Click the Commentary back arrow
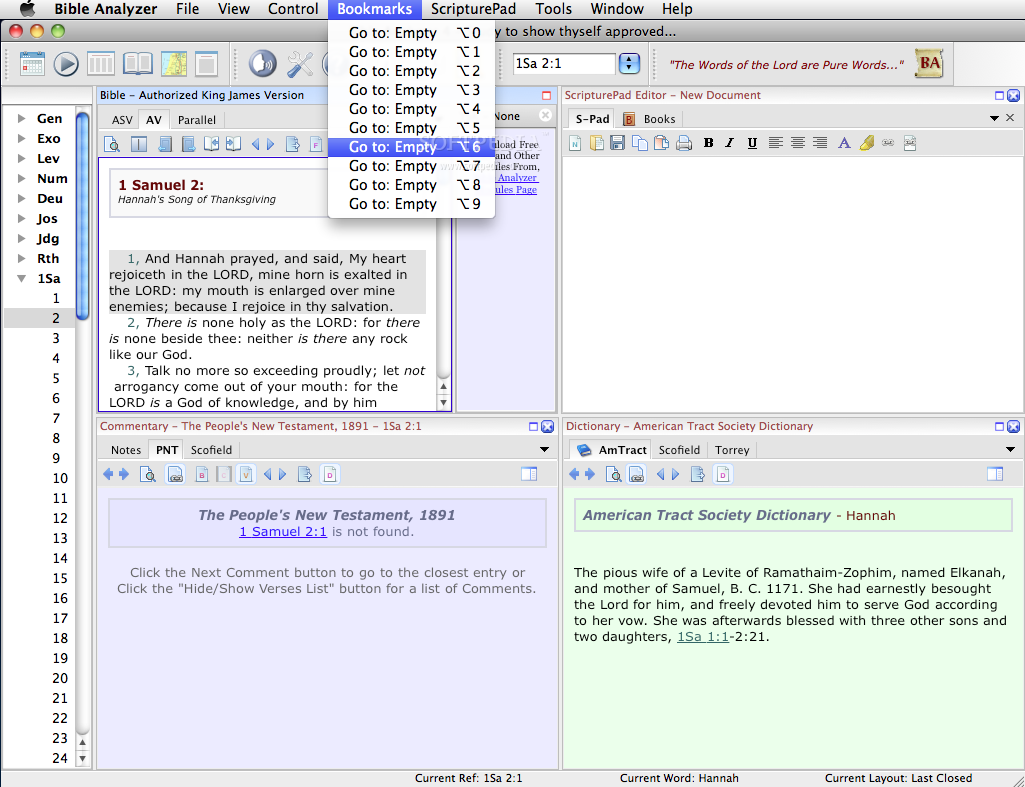The width and height of the screenshot is (1025, 787). (108, 475)
